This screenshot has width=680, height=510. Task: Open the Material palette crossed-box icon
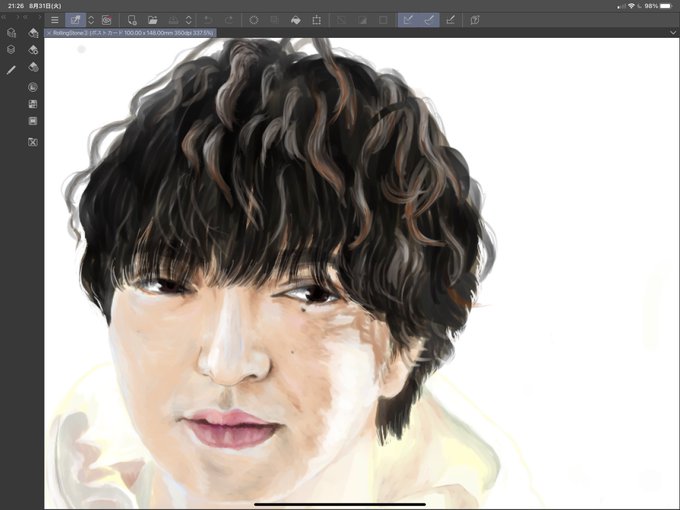[33, 142]
